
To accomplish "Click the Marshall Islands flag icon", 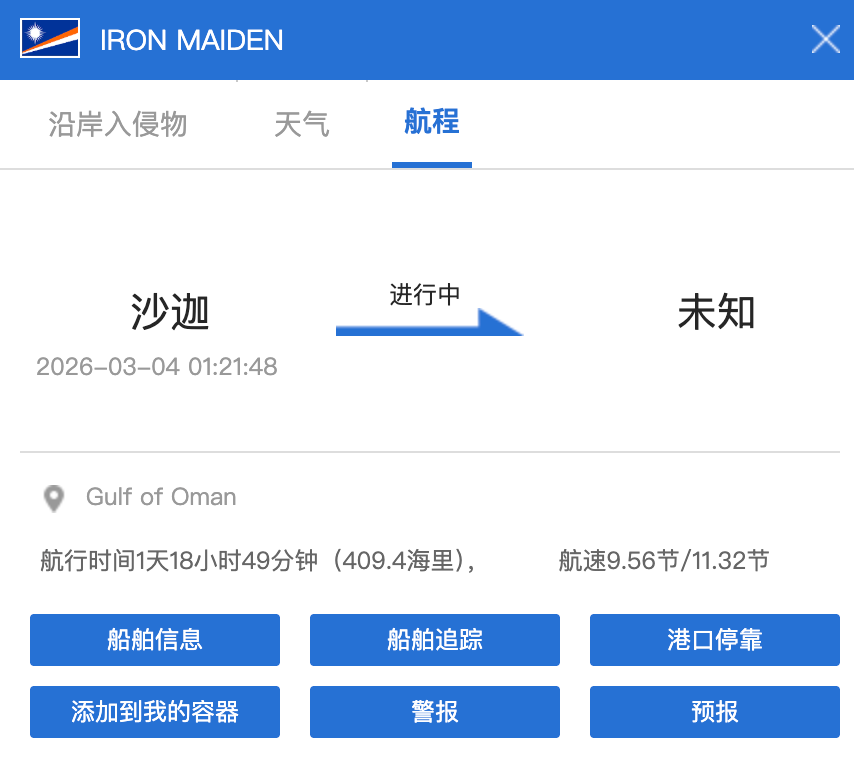I will pyautogui.click(x=50, y=39).
